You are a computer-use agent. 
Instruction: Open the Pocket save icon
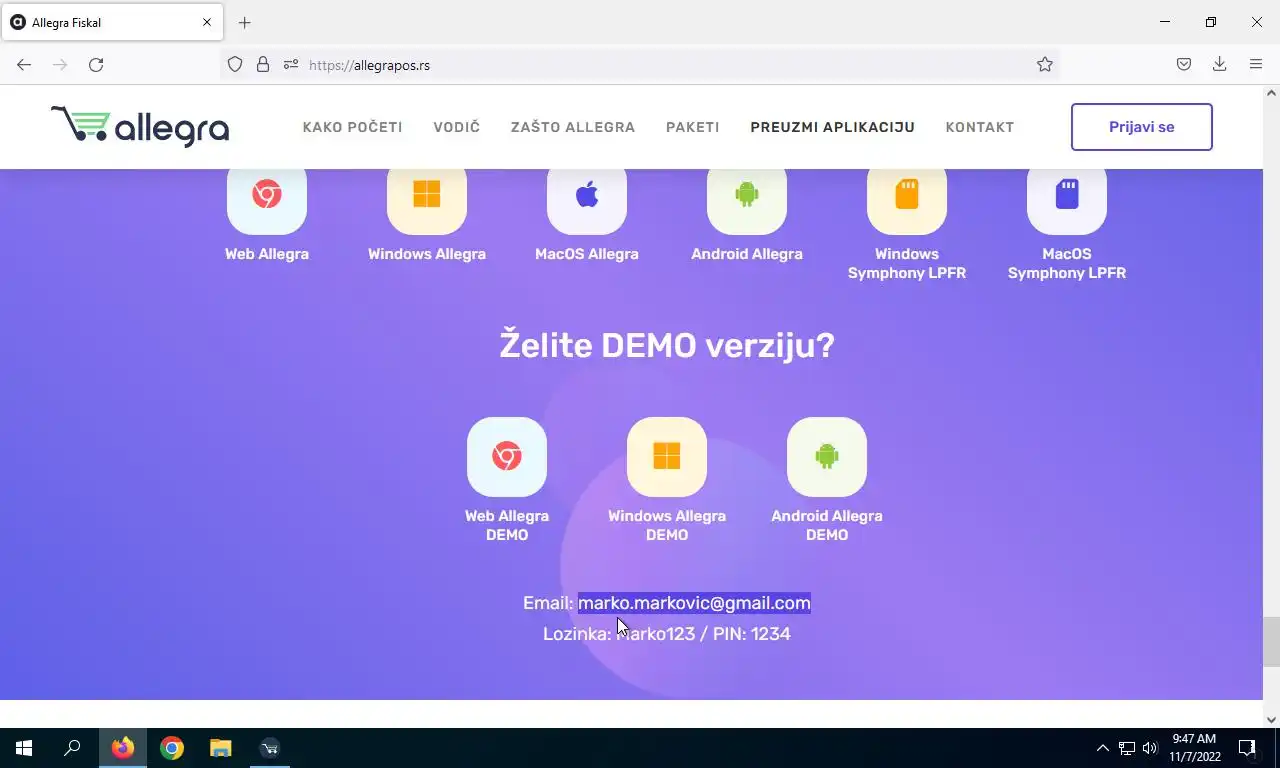(x=1184, y=65)
